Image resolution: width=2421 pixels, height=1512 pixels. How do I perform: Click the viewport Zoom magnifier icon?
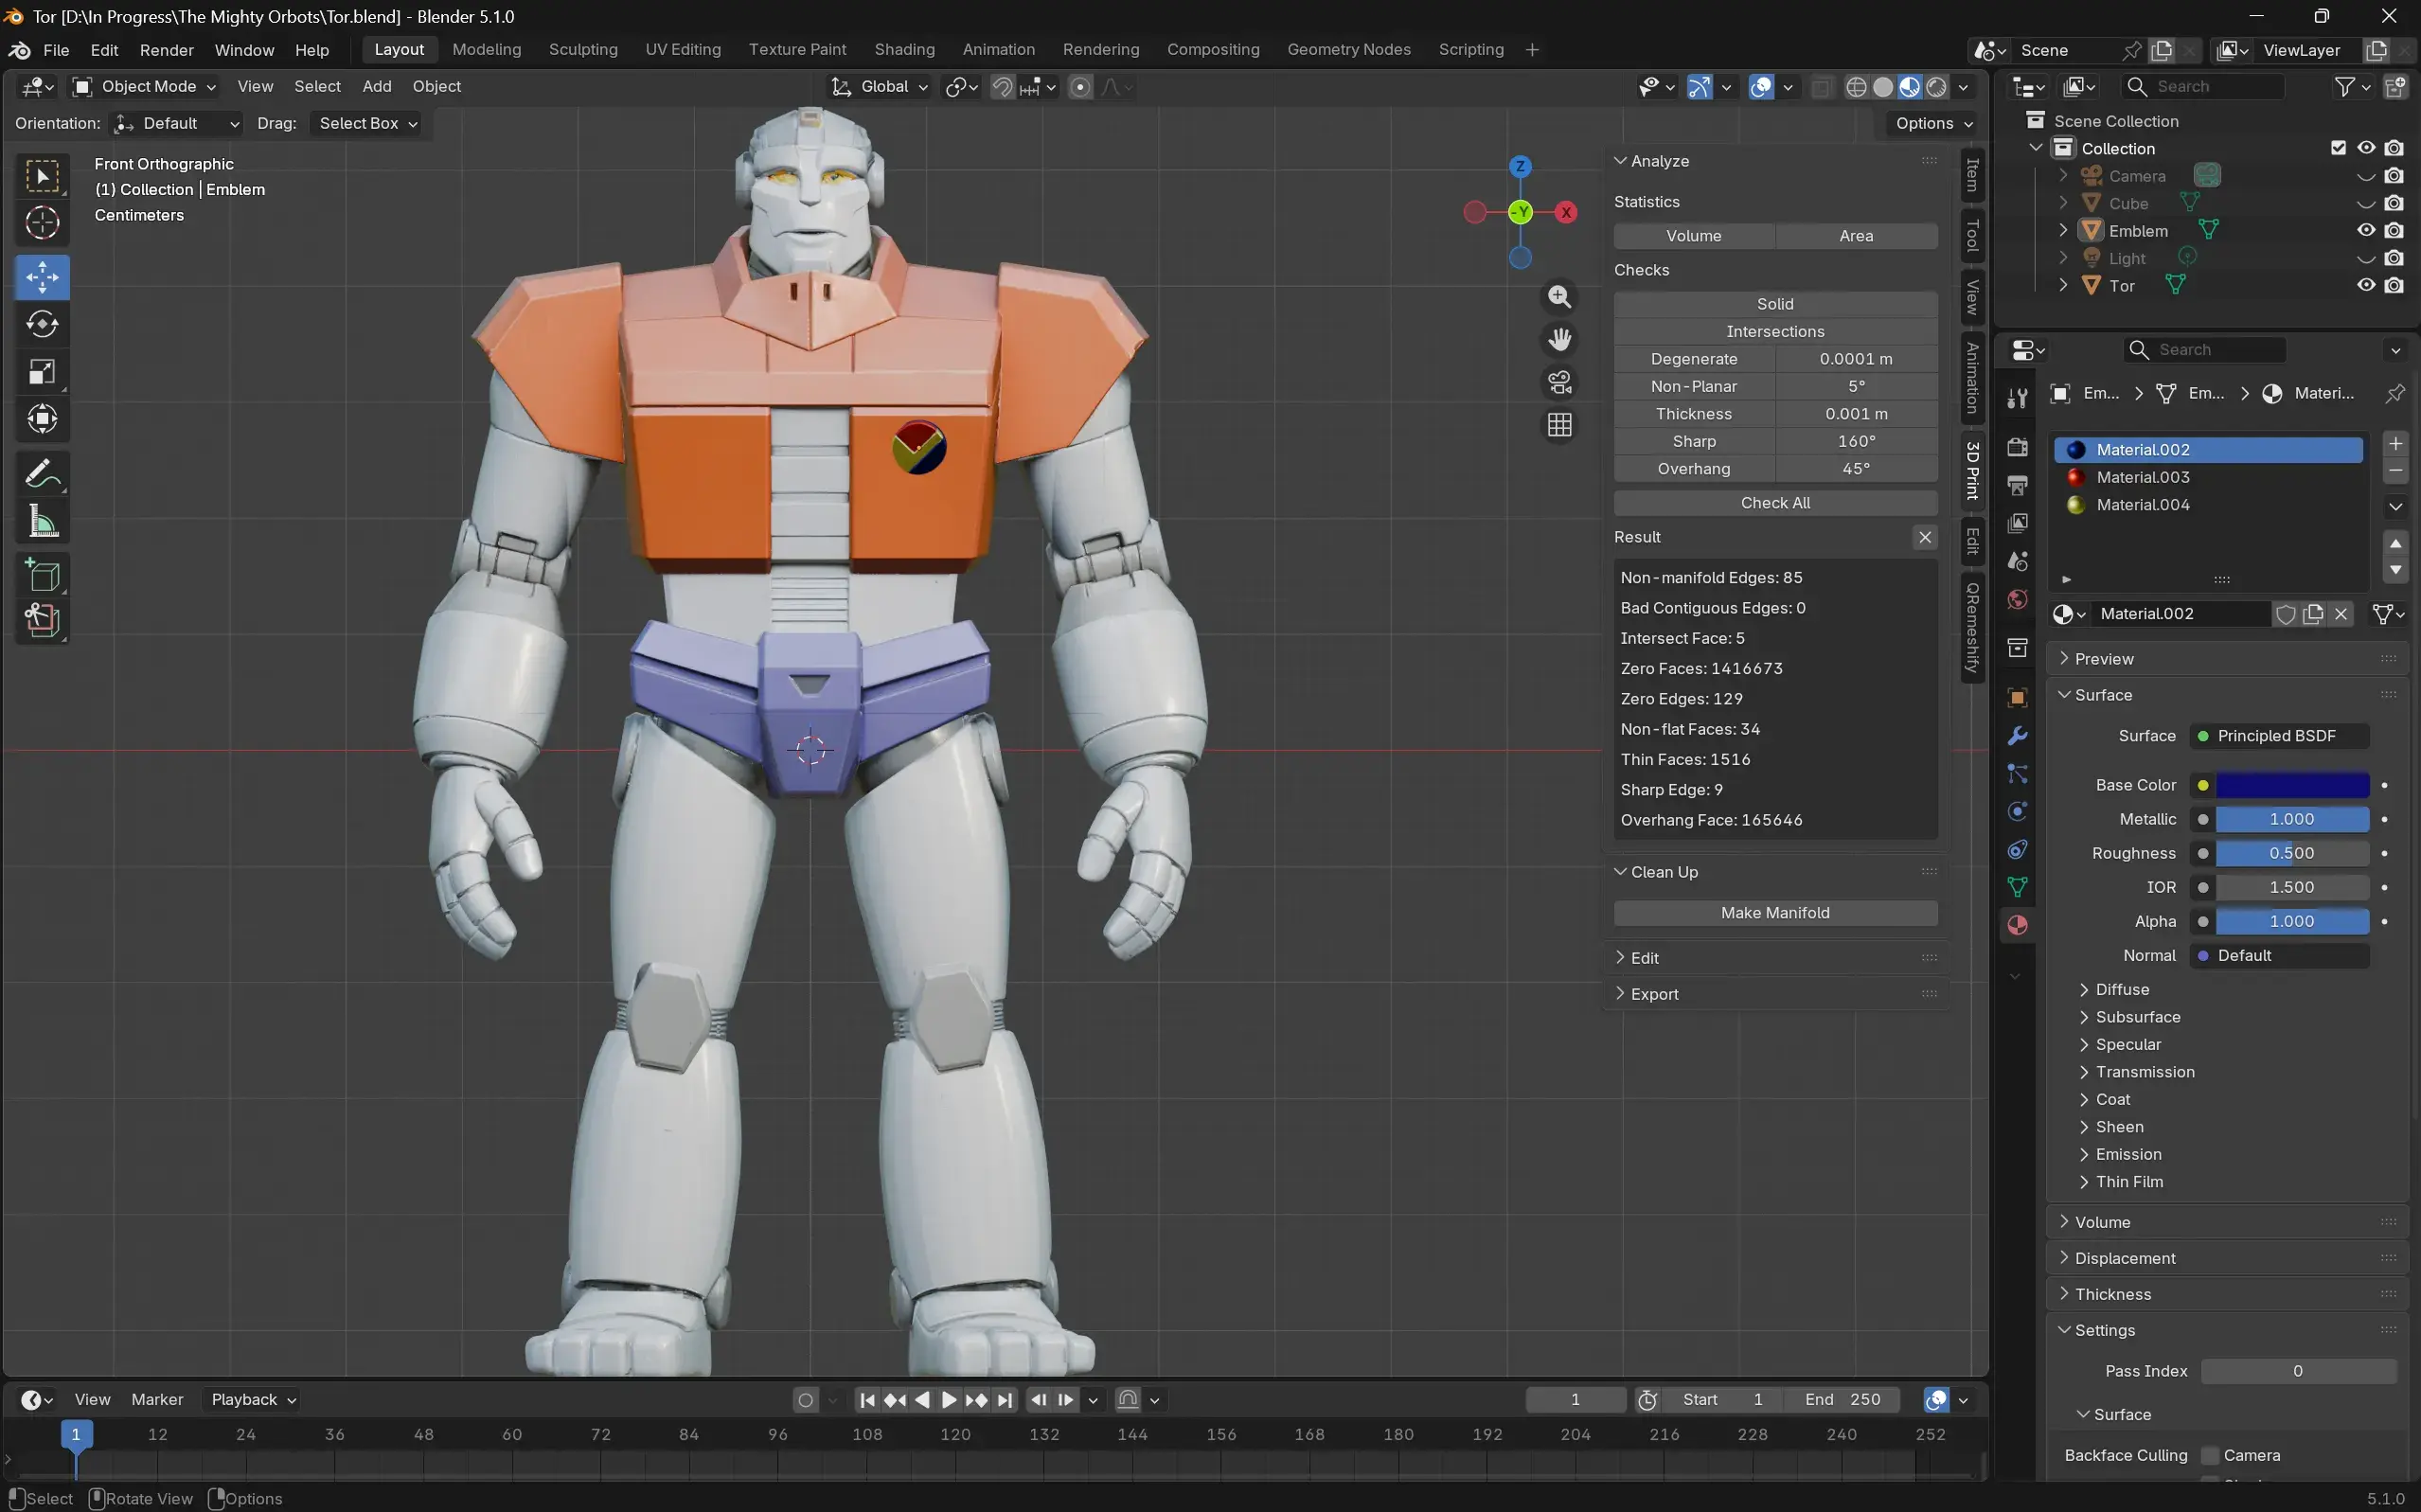click(x=1559, y=297)
